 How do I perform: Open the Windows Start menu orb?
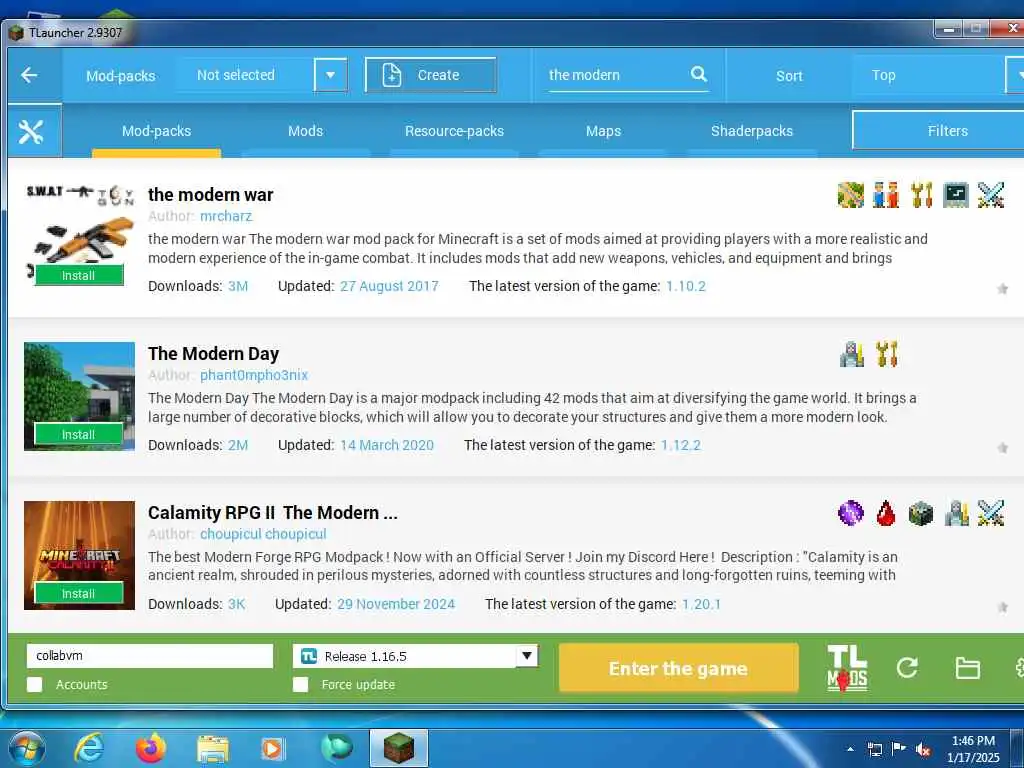pos(26,748)
